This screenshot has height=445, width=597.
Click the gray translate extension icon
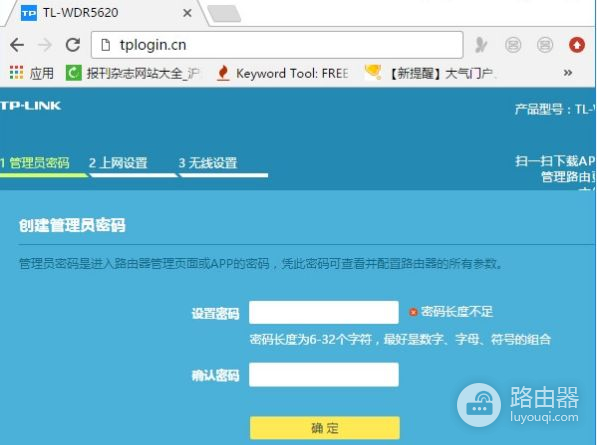[x=481, y=45]
